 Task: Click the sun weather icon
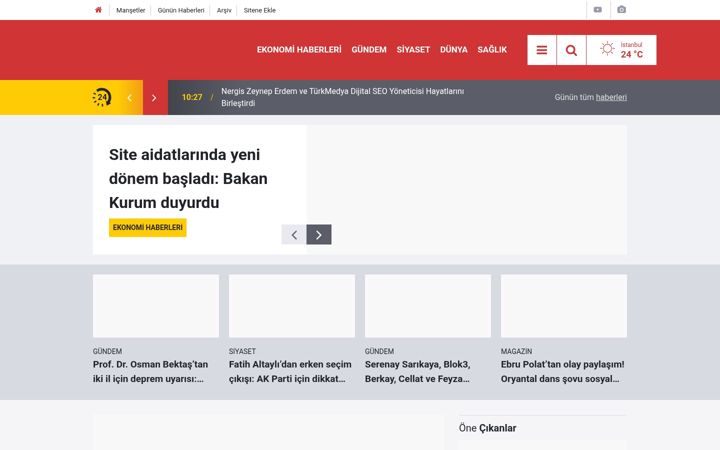(x=607, y=49)
